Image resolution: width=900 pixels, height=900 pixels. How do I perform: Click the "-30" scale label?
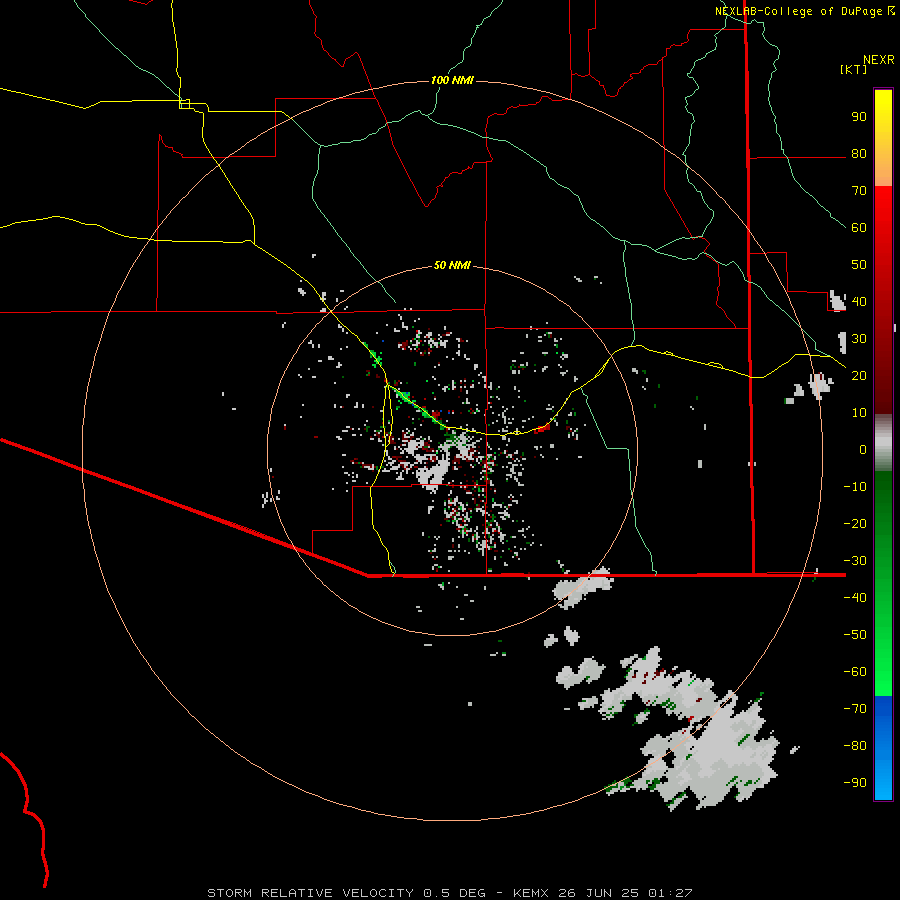pos(855,561)
